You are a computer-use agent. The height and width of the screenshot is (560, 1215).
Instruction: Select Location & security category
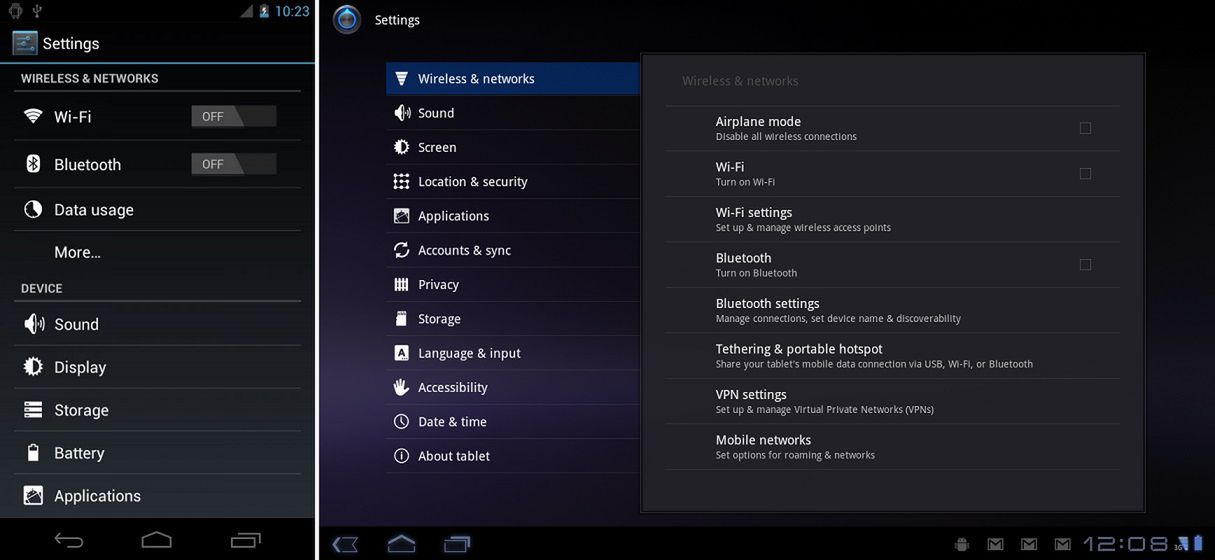coord(512,181)
